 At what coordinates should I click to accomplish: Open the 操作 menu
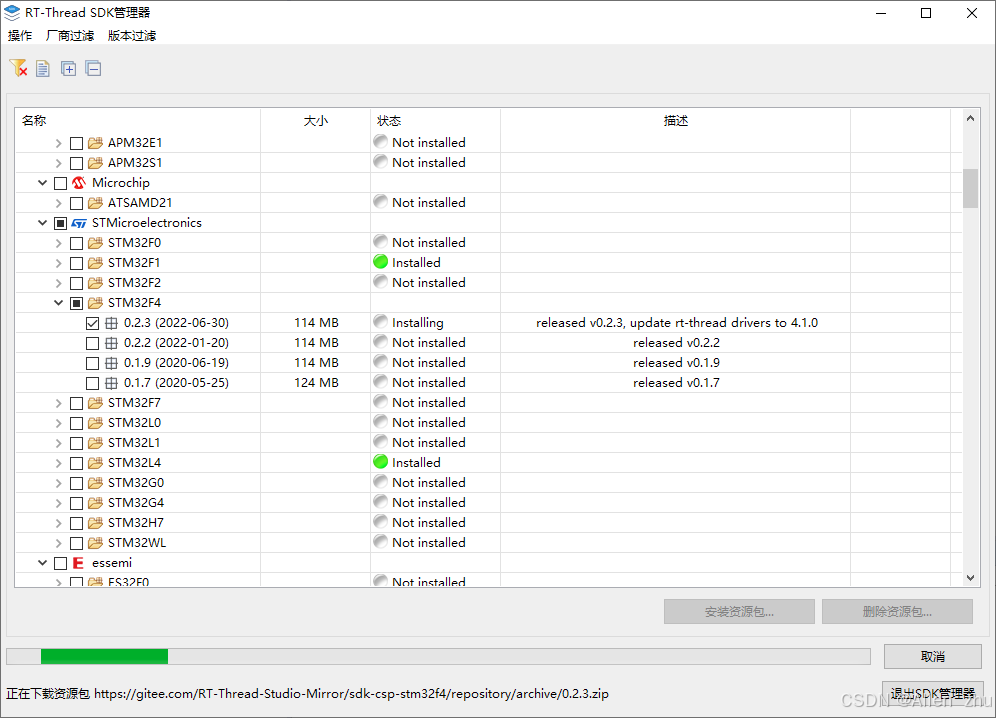point(20,36)
